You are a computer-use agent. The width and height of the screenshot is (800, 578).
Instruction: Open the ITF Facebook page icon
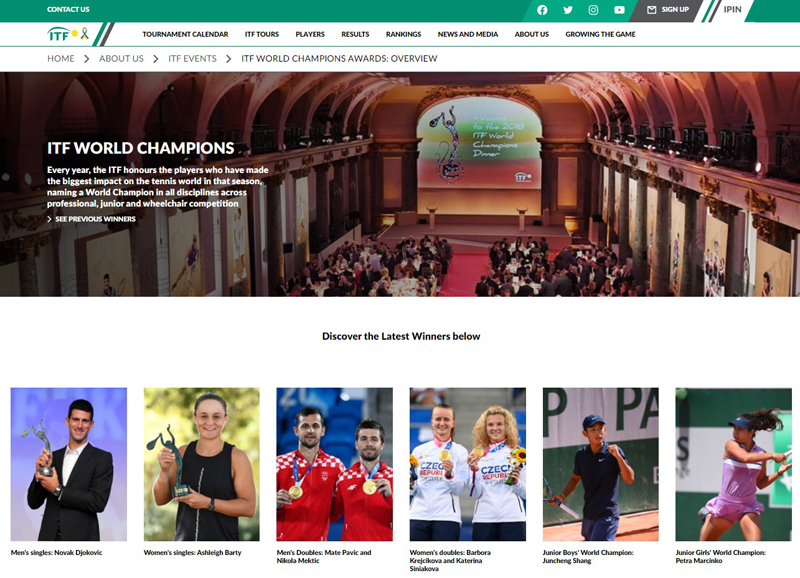(x=542, y=10)
